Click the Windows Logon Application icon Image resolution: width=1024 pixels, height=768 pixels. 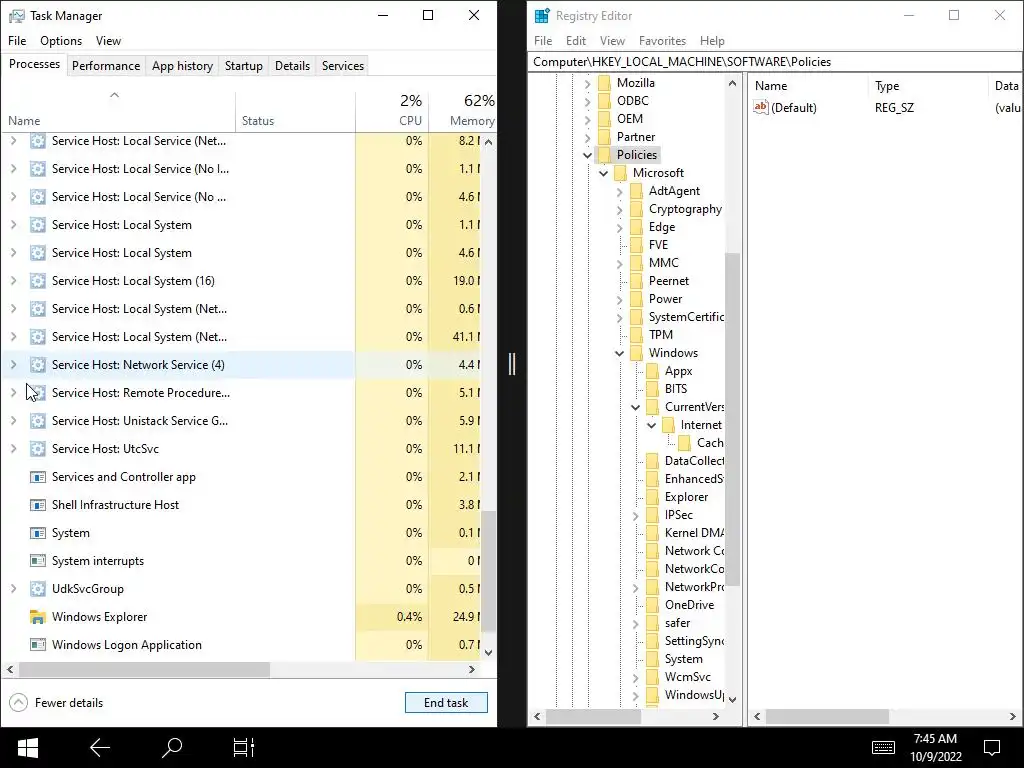click(38, 645)
